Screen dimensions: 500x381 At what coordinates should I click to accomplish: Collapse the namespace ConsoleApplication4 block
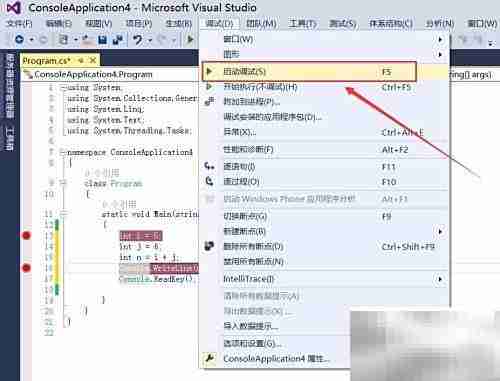click(63, 153)
